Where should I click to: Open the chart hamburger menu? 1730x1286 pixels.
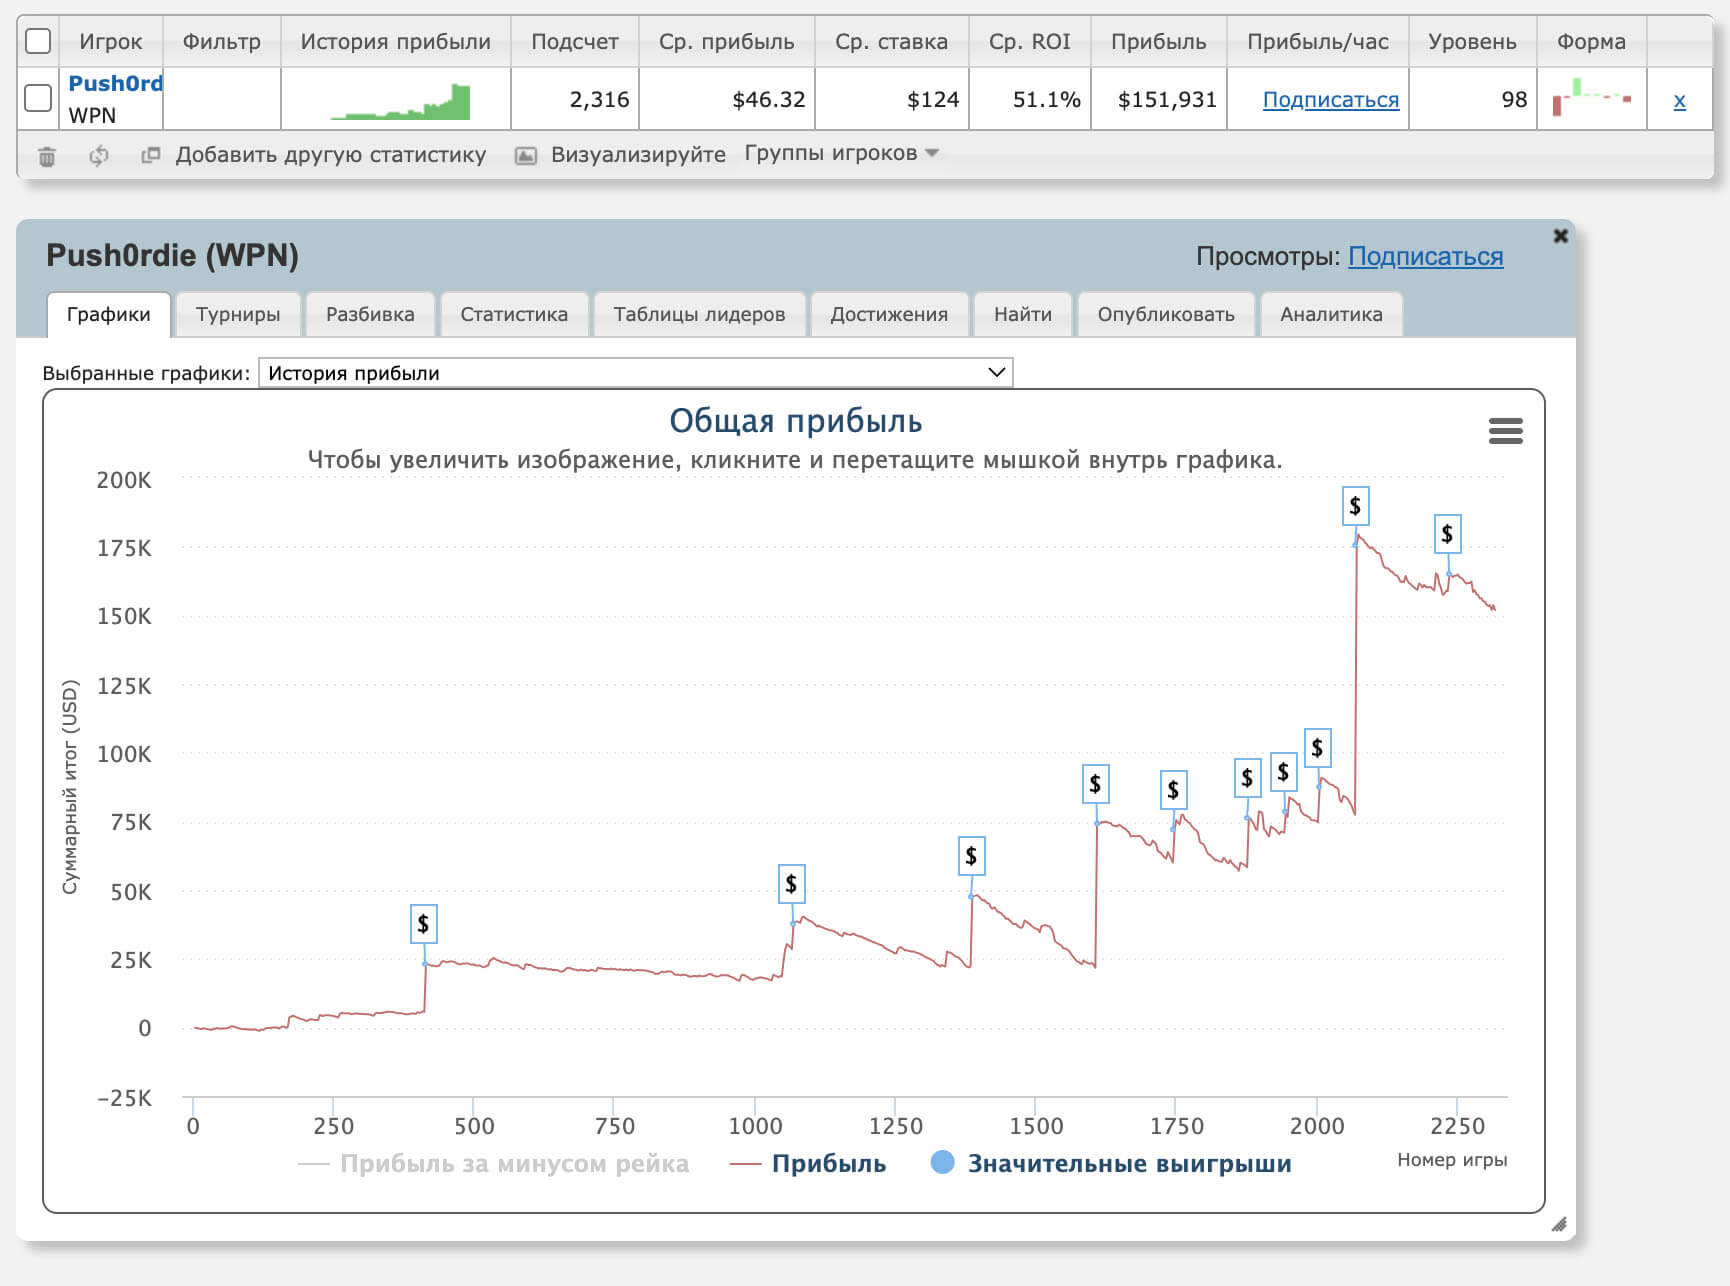[x=1505, y=431]
